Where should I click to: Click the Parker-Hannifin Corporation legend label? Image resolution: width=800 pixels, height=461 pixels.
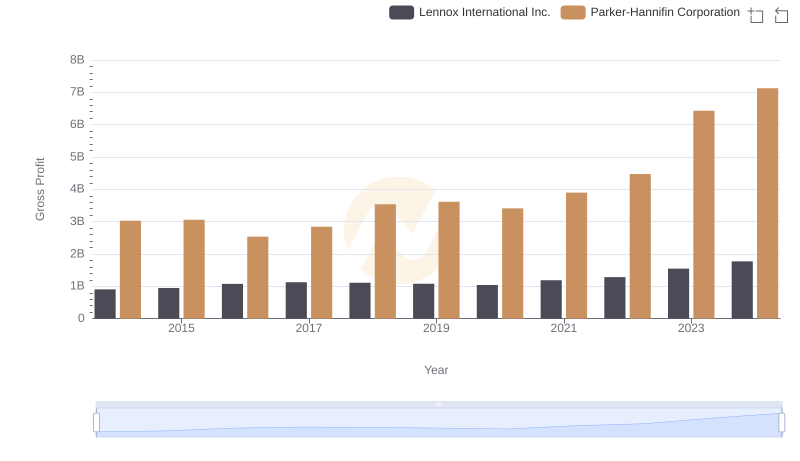[665, 12]
